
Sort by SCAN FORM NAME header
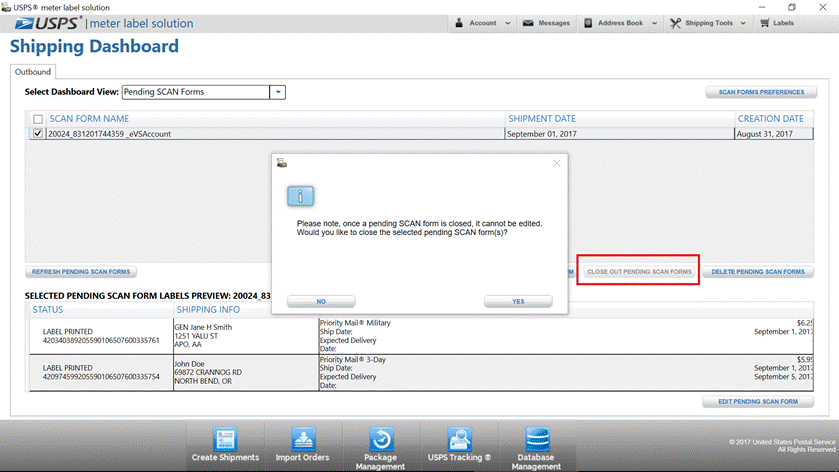89,119
